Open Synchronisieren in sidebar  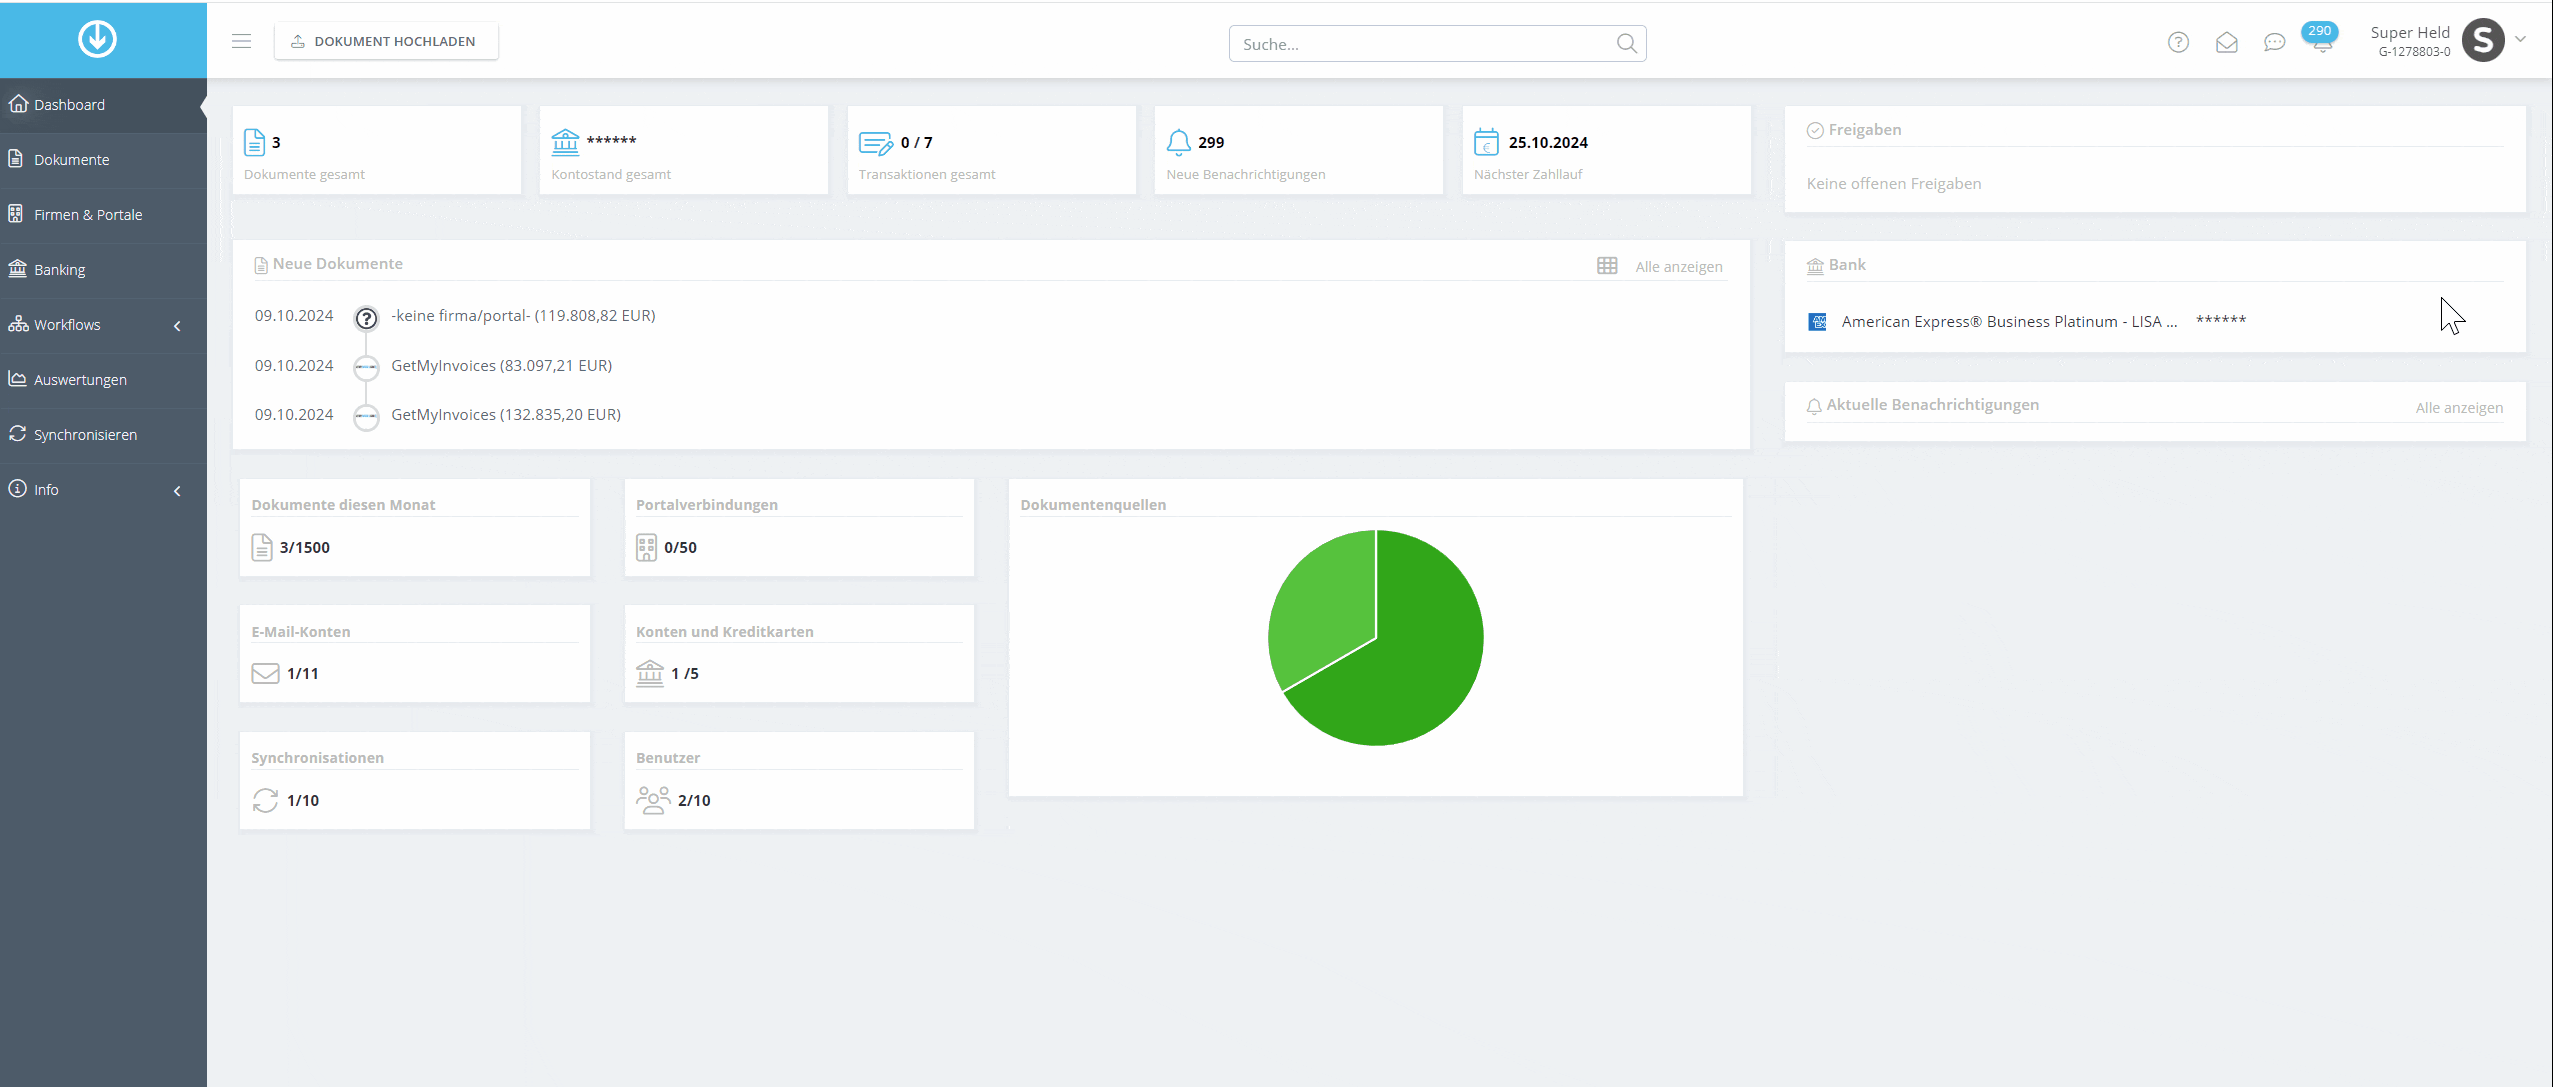(x=103, y=435)
